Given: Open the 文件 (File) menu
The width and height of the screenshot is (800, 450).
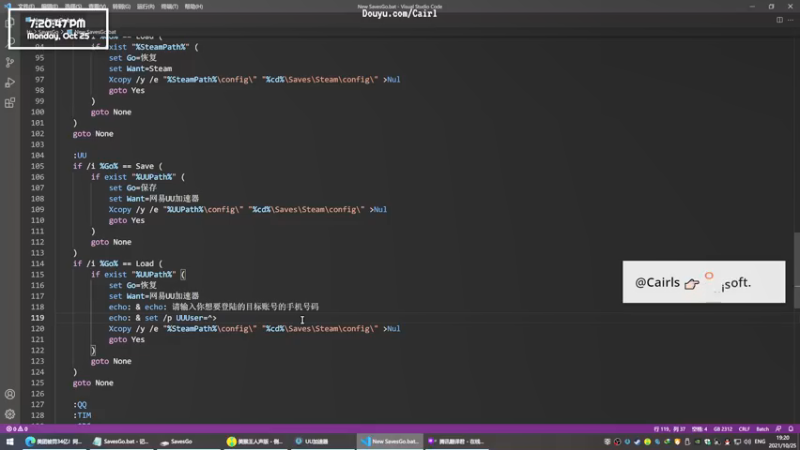Looking at the screenshot, I should (26, 7).
